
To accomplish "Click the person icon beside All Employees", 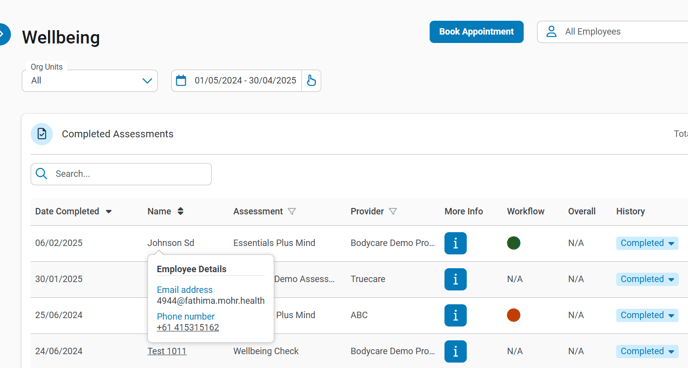I will (552, 32).
